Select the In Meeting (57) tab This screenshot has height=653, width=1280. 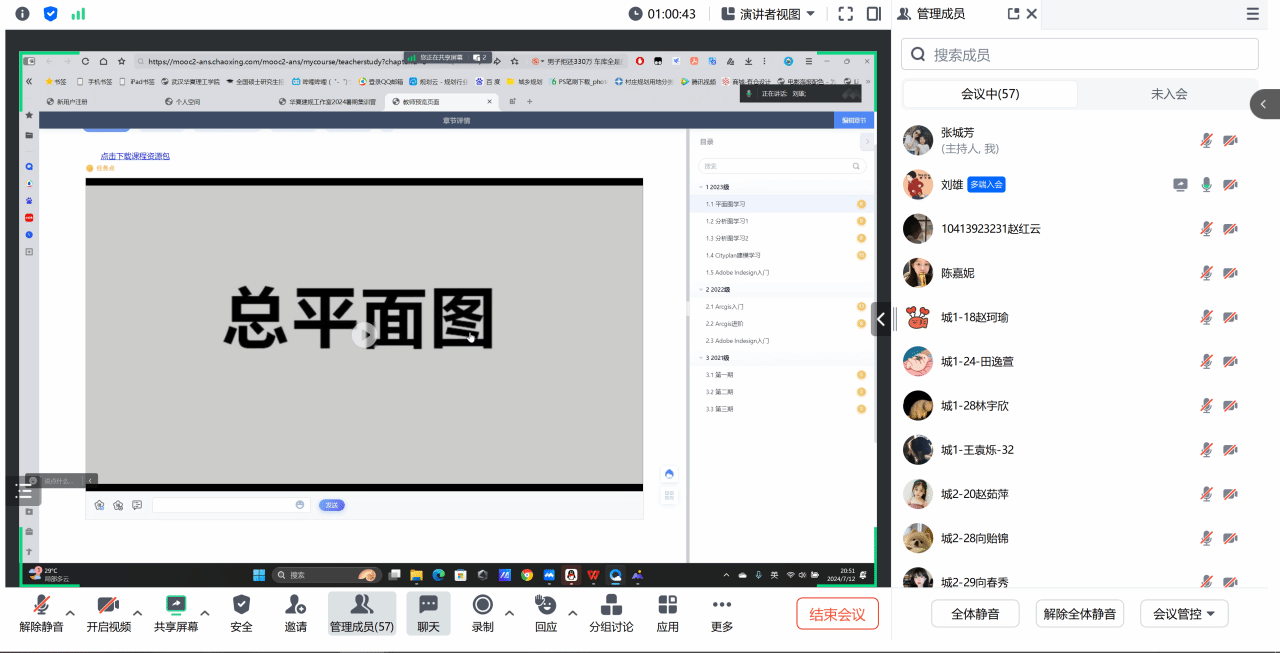point(990,94)
